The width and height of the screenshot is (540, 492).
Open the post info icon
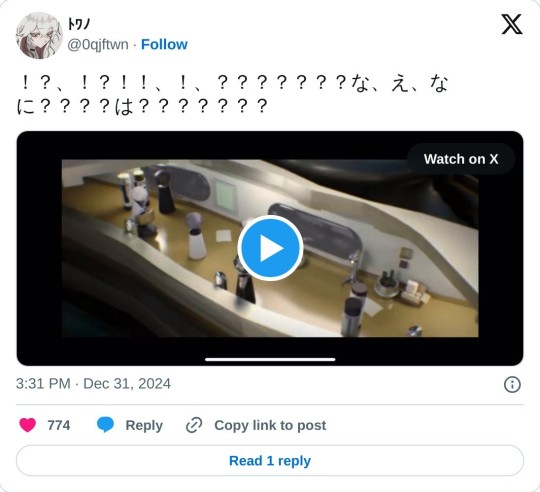coord(512,384)
